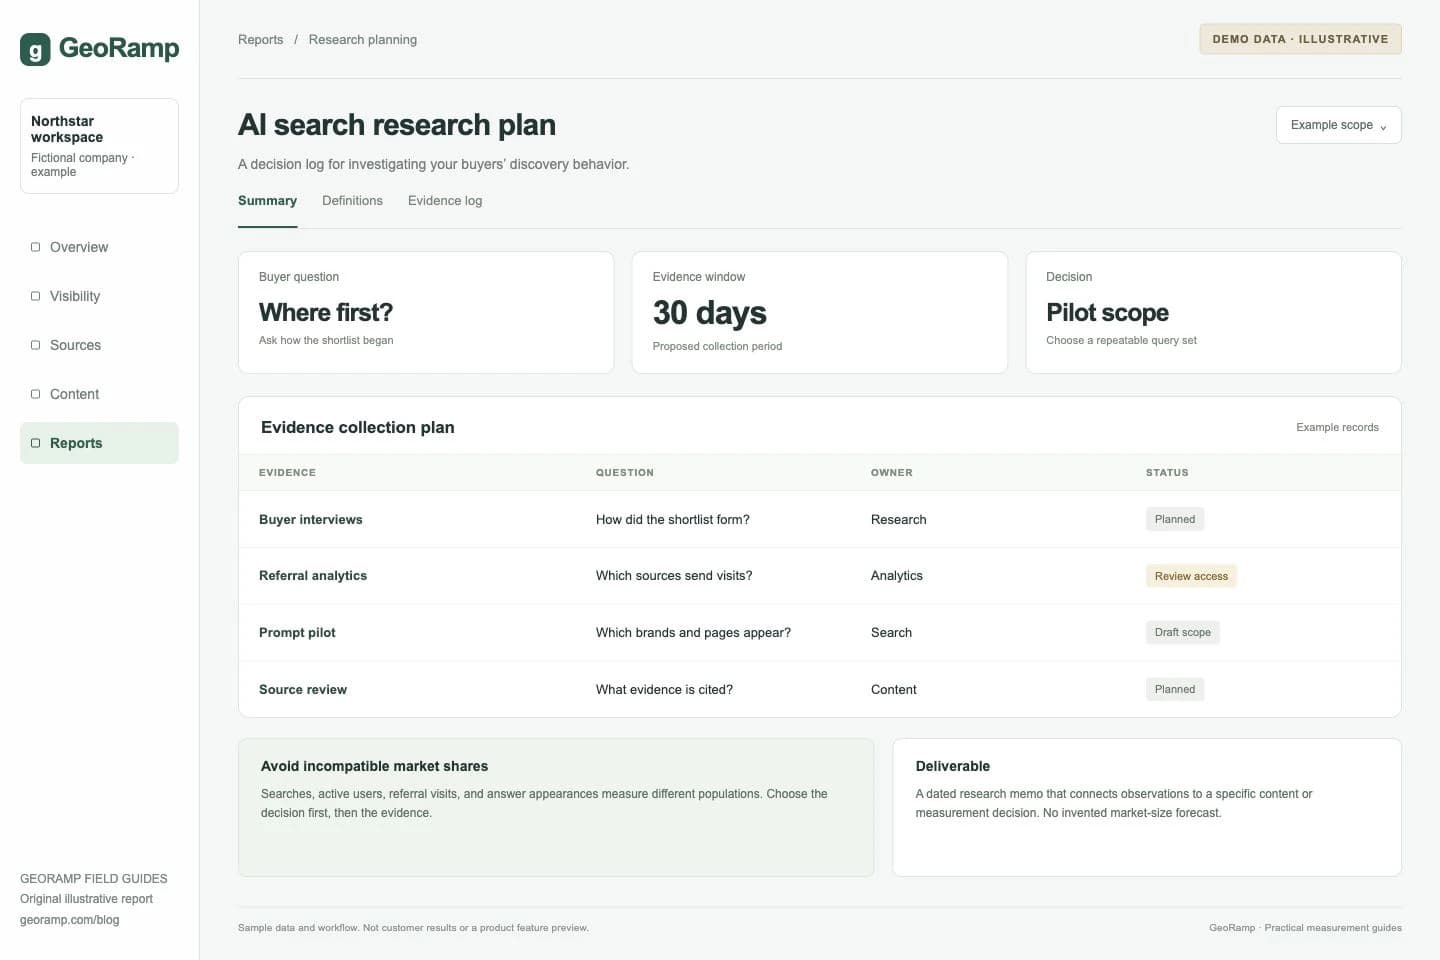Select the Source review row title
This screenshot has width=1440, height=960.
pyautogui.click(x=303, y=690)
